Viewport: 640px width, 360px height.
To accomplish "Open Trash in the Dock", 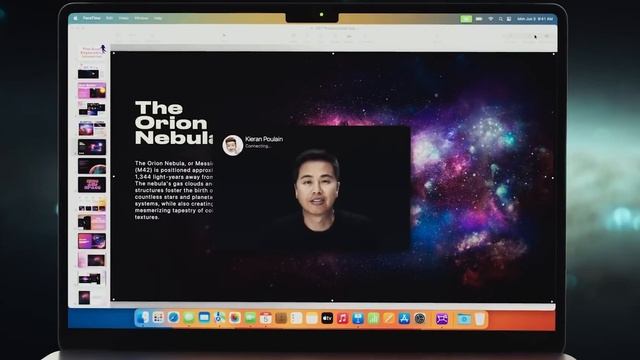I will tap(480, 318).
